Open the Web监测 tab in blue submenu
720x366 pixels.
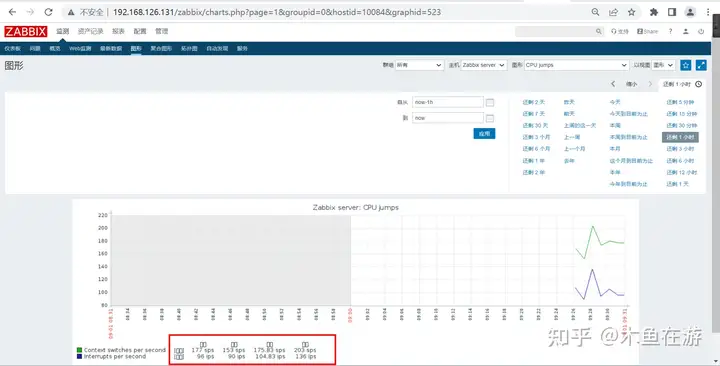point(80,48)
